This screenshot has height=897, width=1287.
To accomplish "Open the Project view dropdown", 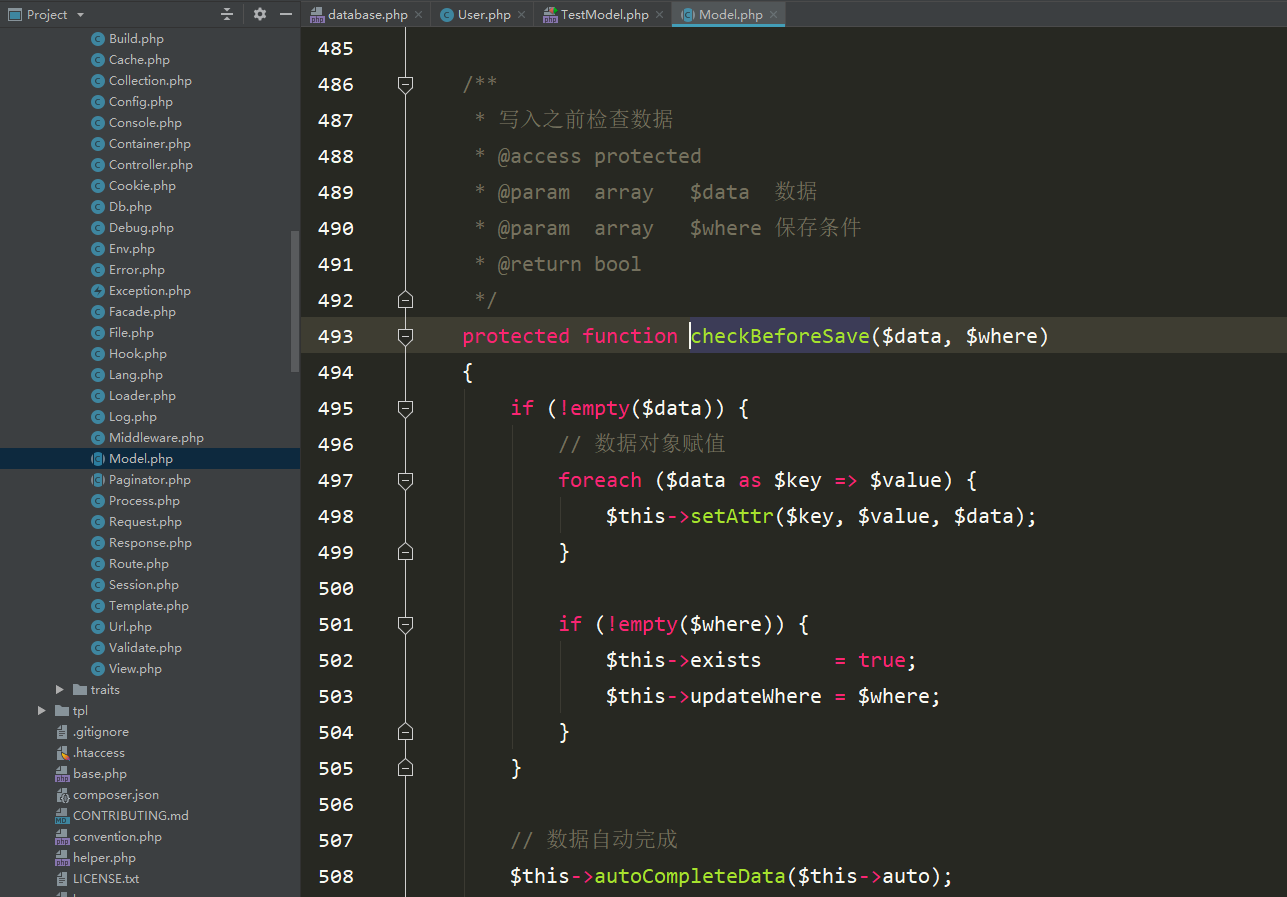I will [x=80, y=14].
